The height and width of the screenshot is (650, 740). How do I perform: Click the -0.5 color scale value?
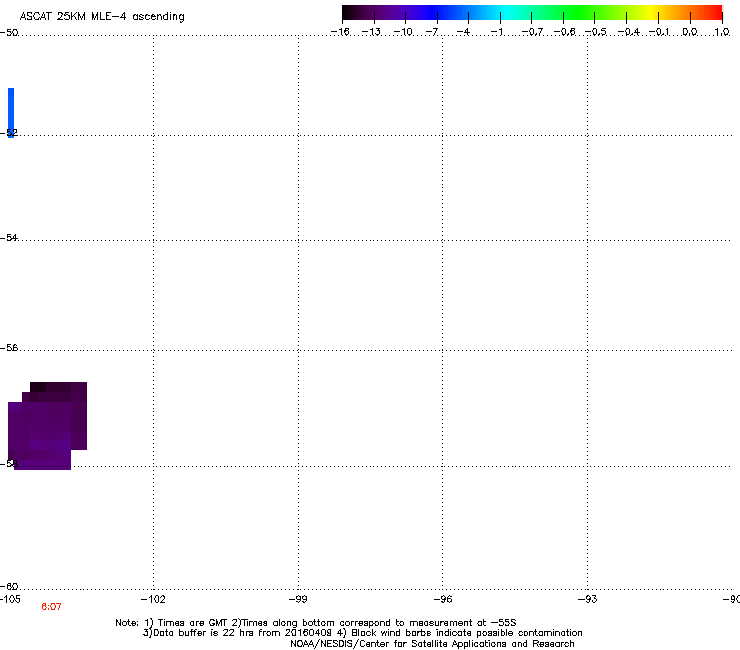[x=596, y=32]
